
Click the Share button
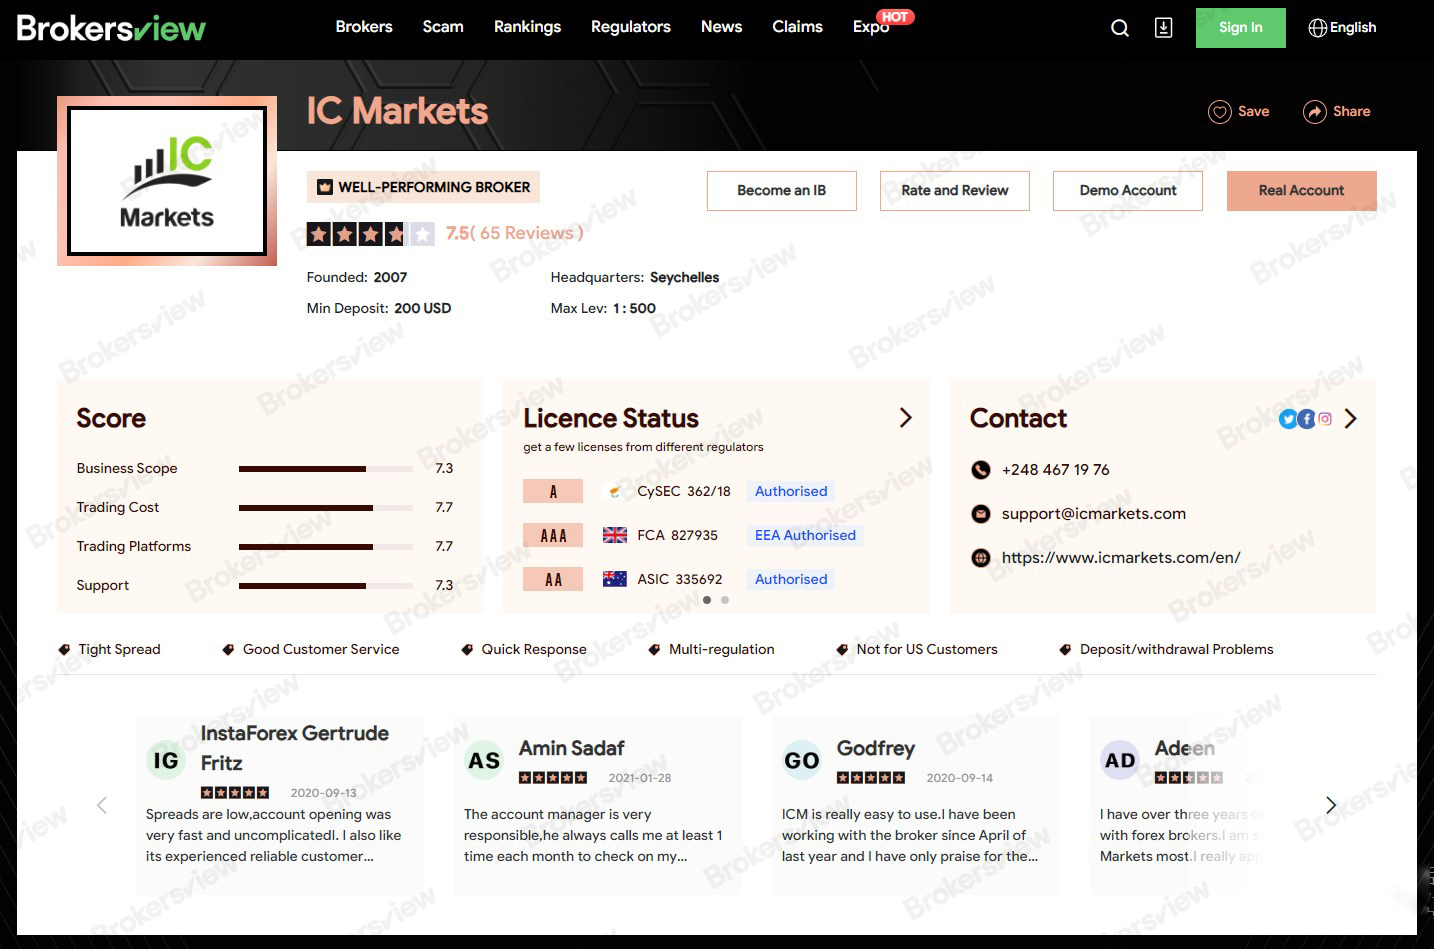[1337, 111]
